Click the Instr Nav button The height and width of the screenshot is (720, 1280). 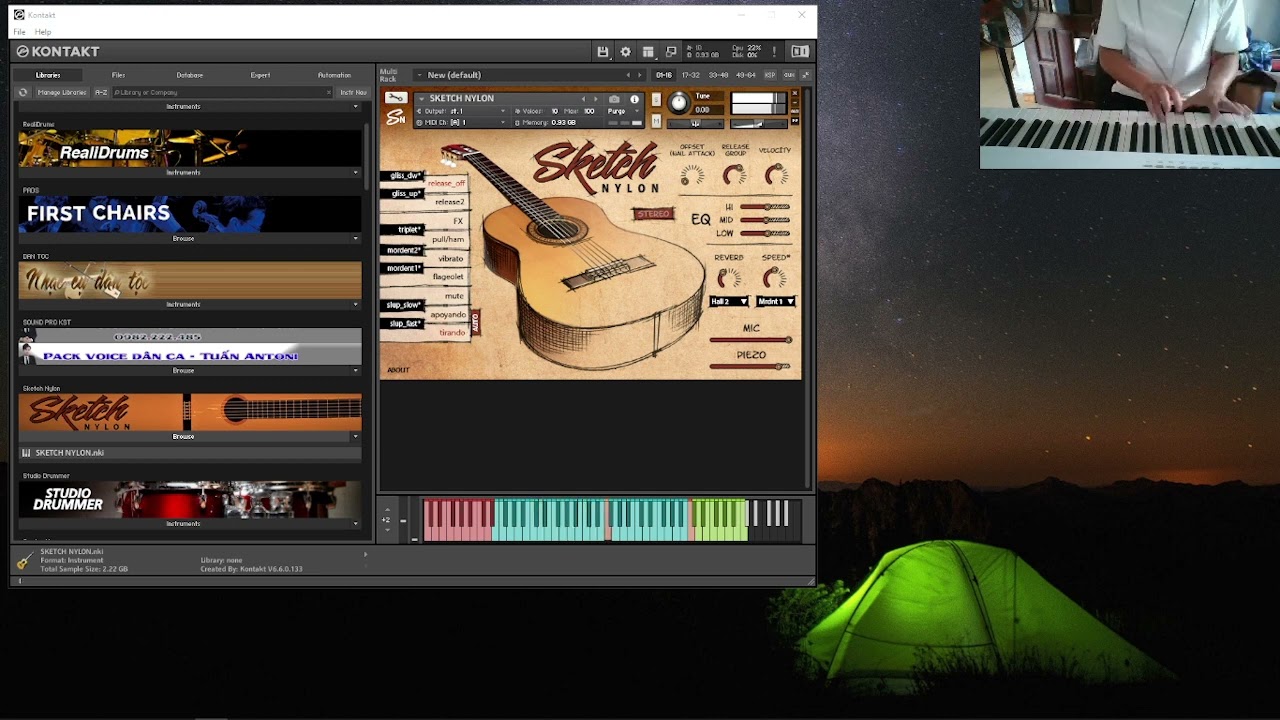click(x=353, y=92)
